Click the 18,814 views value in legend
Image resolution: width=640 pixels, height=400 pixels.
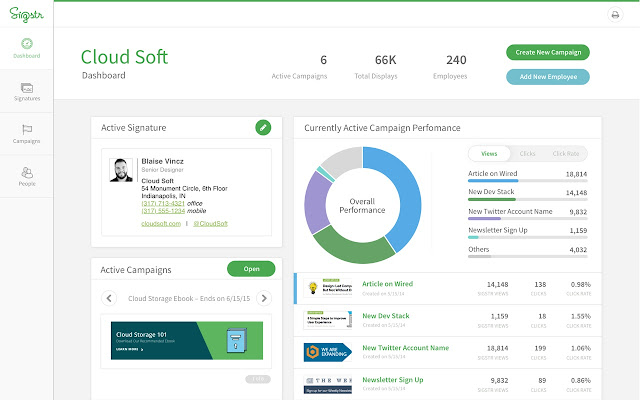[576, 174]
